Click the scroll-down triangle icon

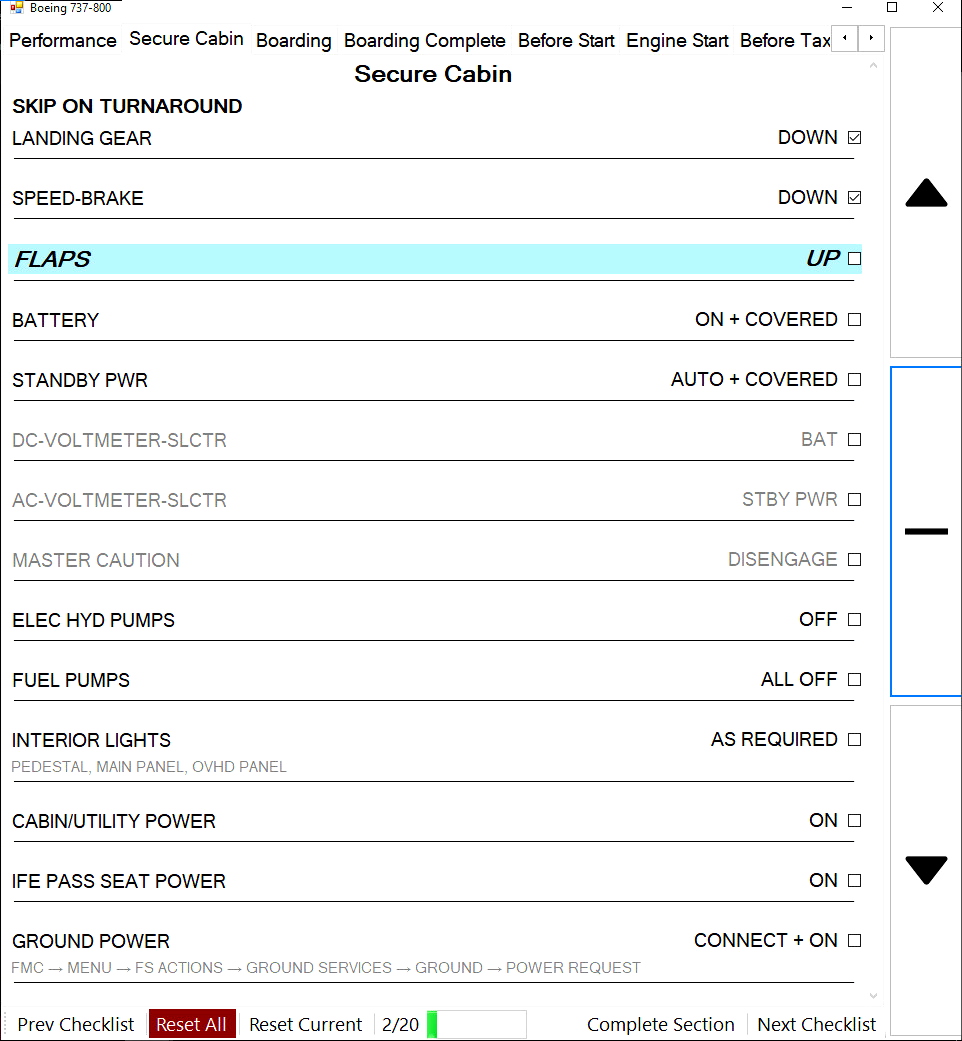(x=925, y=870)
